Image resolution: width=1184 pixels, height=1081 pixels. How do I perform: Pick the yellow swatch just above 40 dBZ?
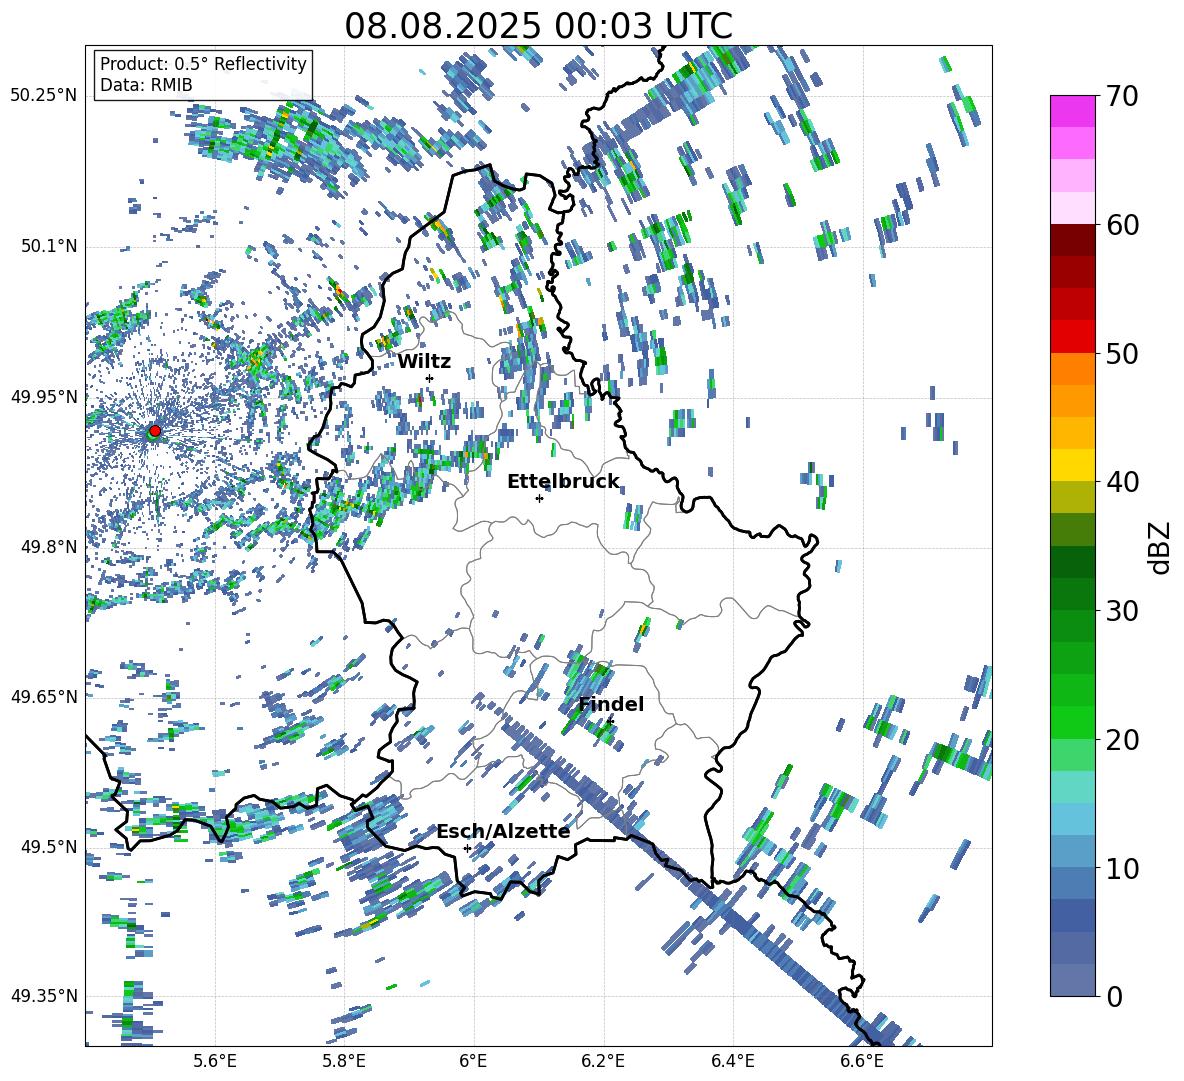click(1072, 465)
